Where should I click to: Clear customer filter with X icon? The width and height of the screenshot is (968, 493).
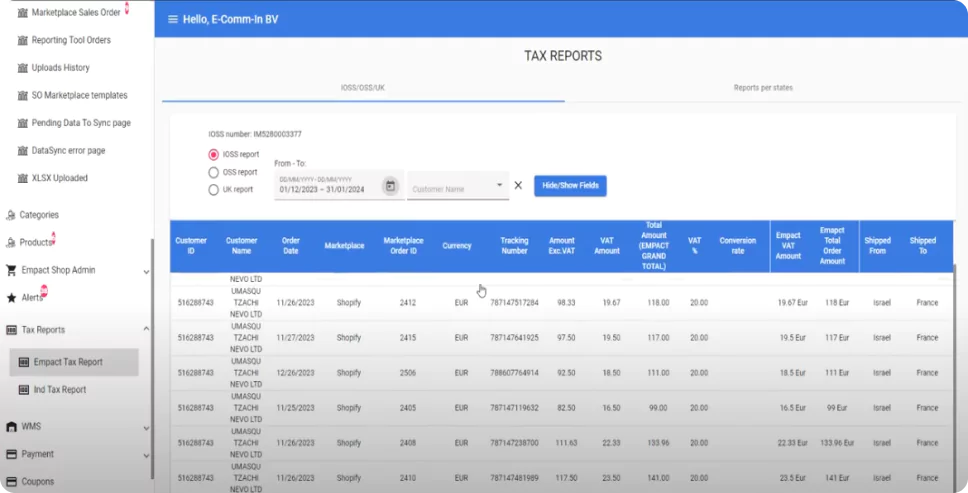pyautogui.click(x=518, y=185)
